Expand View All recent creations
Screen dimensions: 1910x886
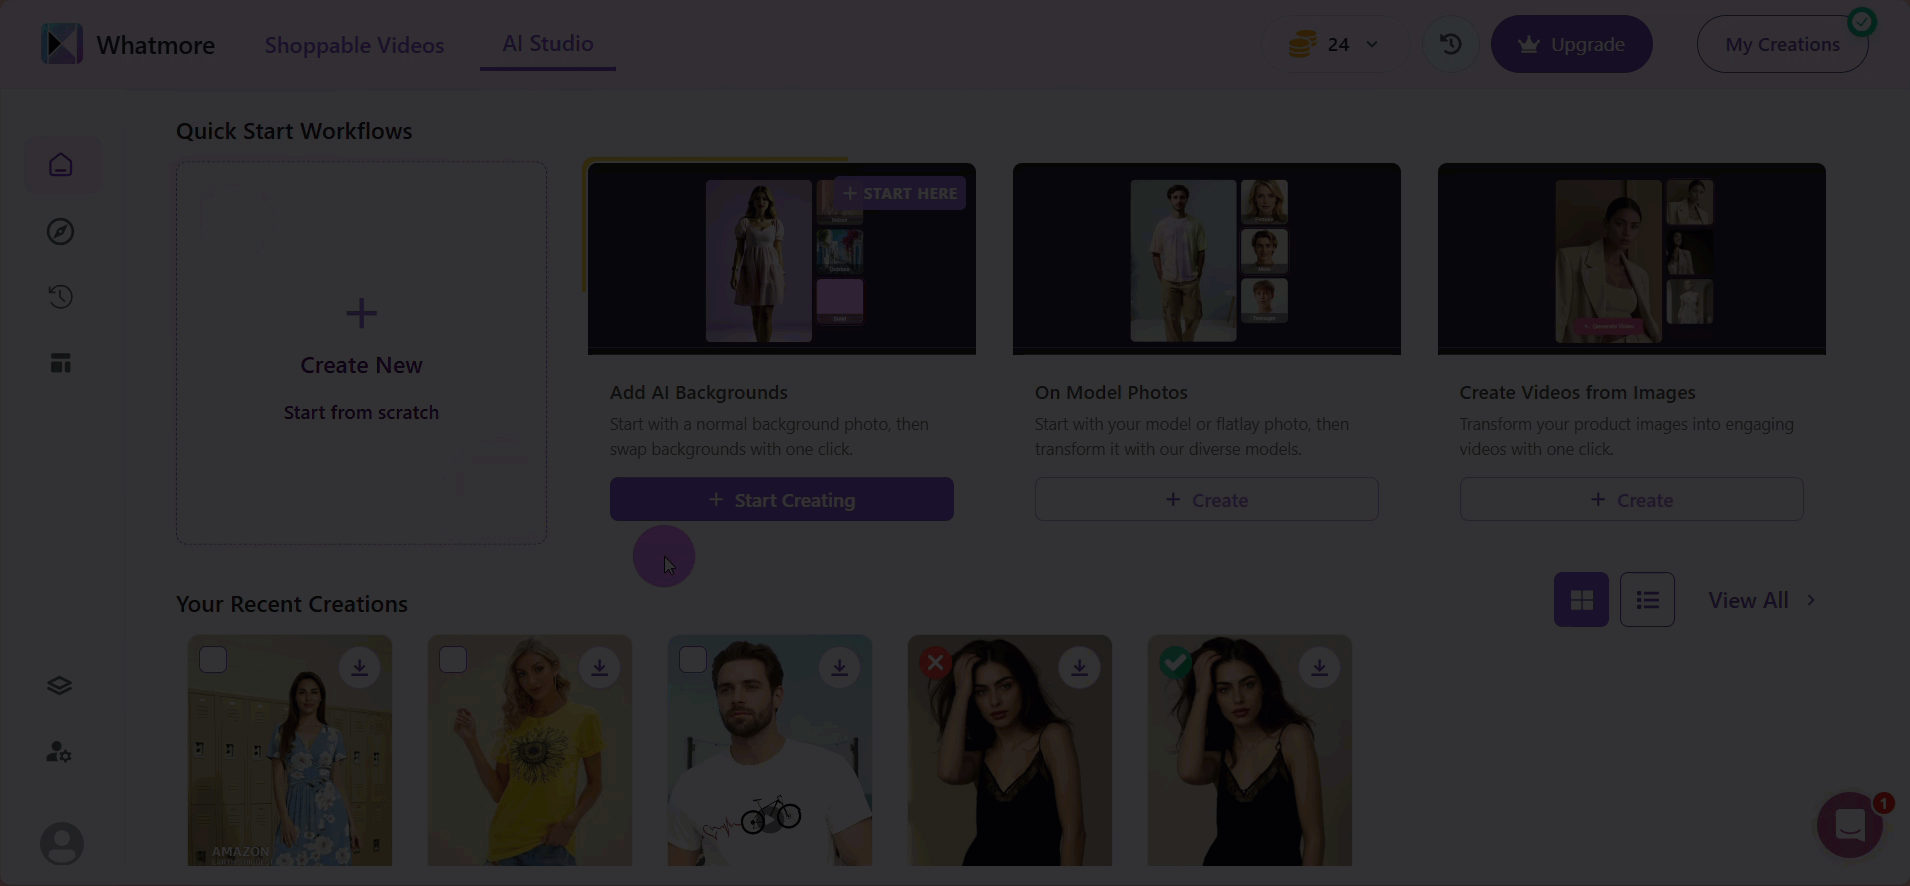tap(1762, 600)
